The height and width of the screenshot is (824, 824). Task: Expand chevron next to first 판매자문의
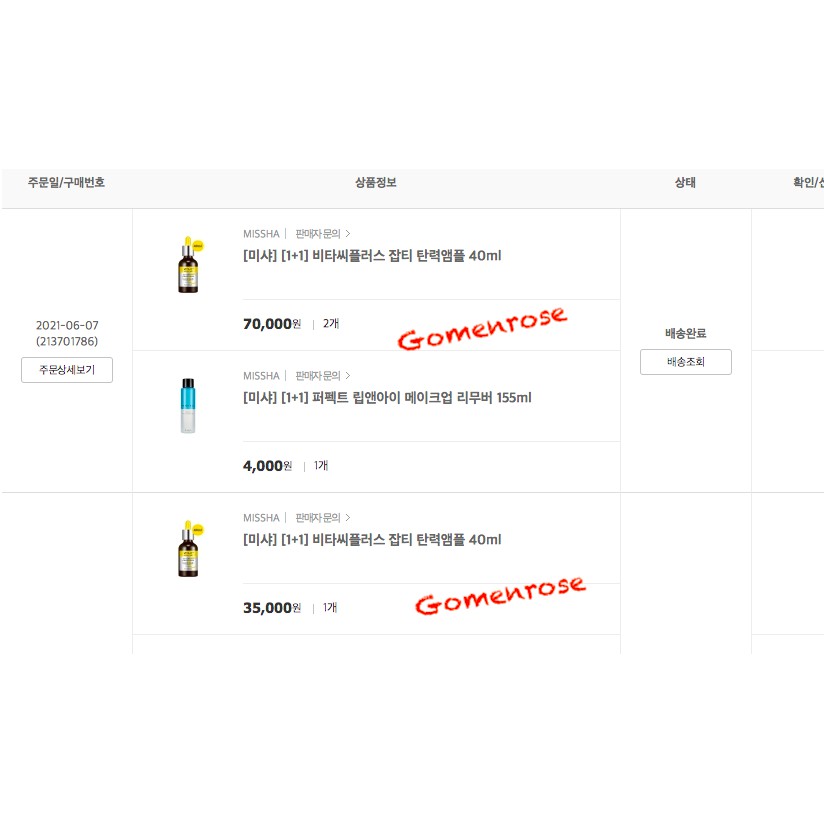348,234
